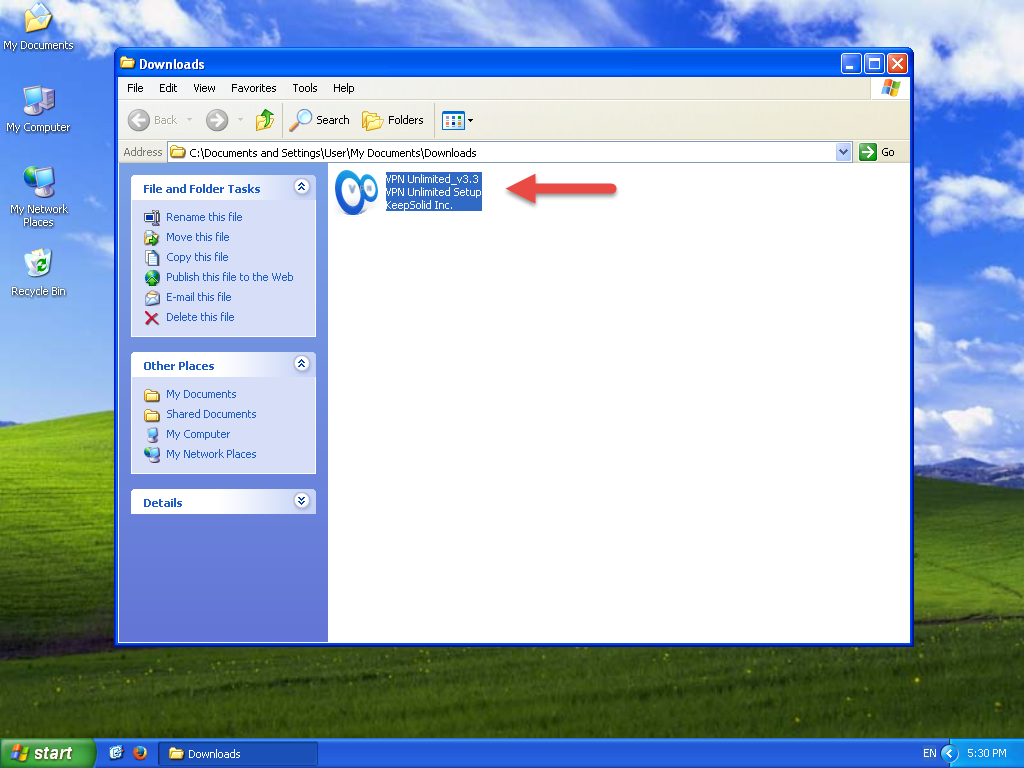
Task: Click Copy this file link
Action: click(197, 257)
